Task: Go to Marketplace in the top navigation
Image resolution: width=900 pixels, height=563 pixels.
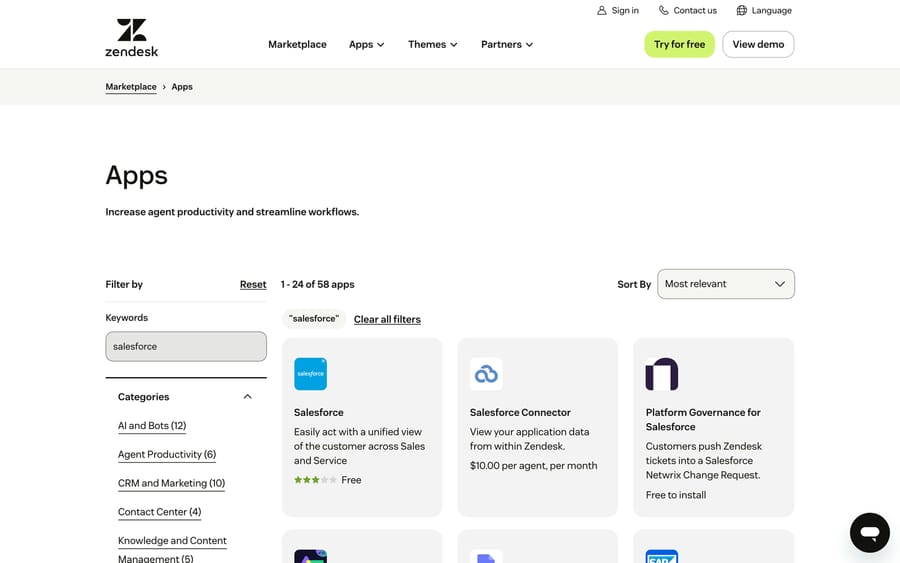Action: point(297,44)
